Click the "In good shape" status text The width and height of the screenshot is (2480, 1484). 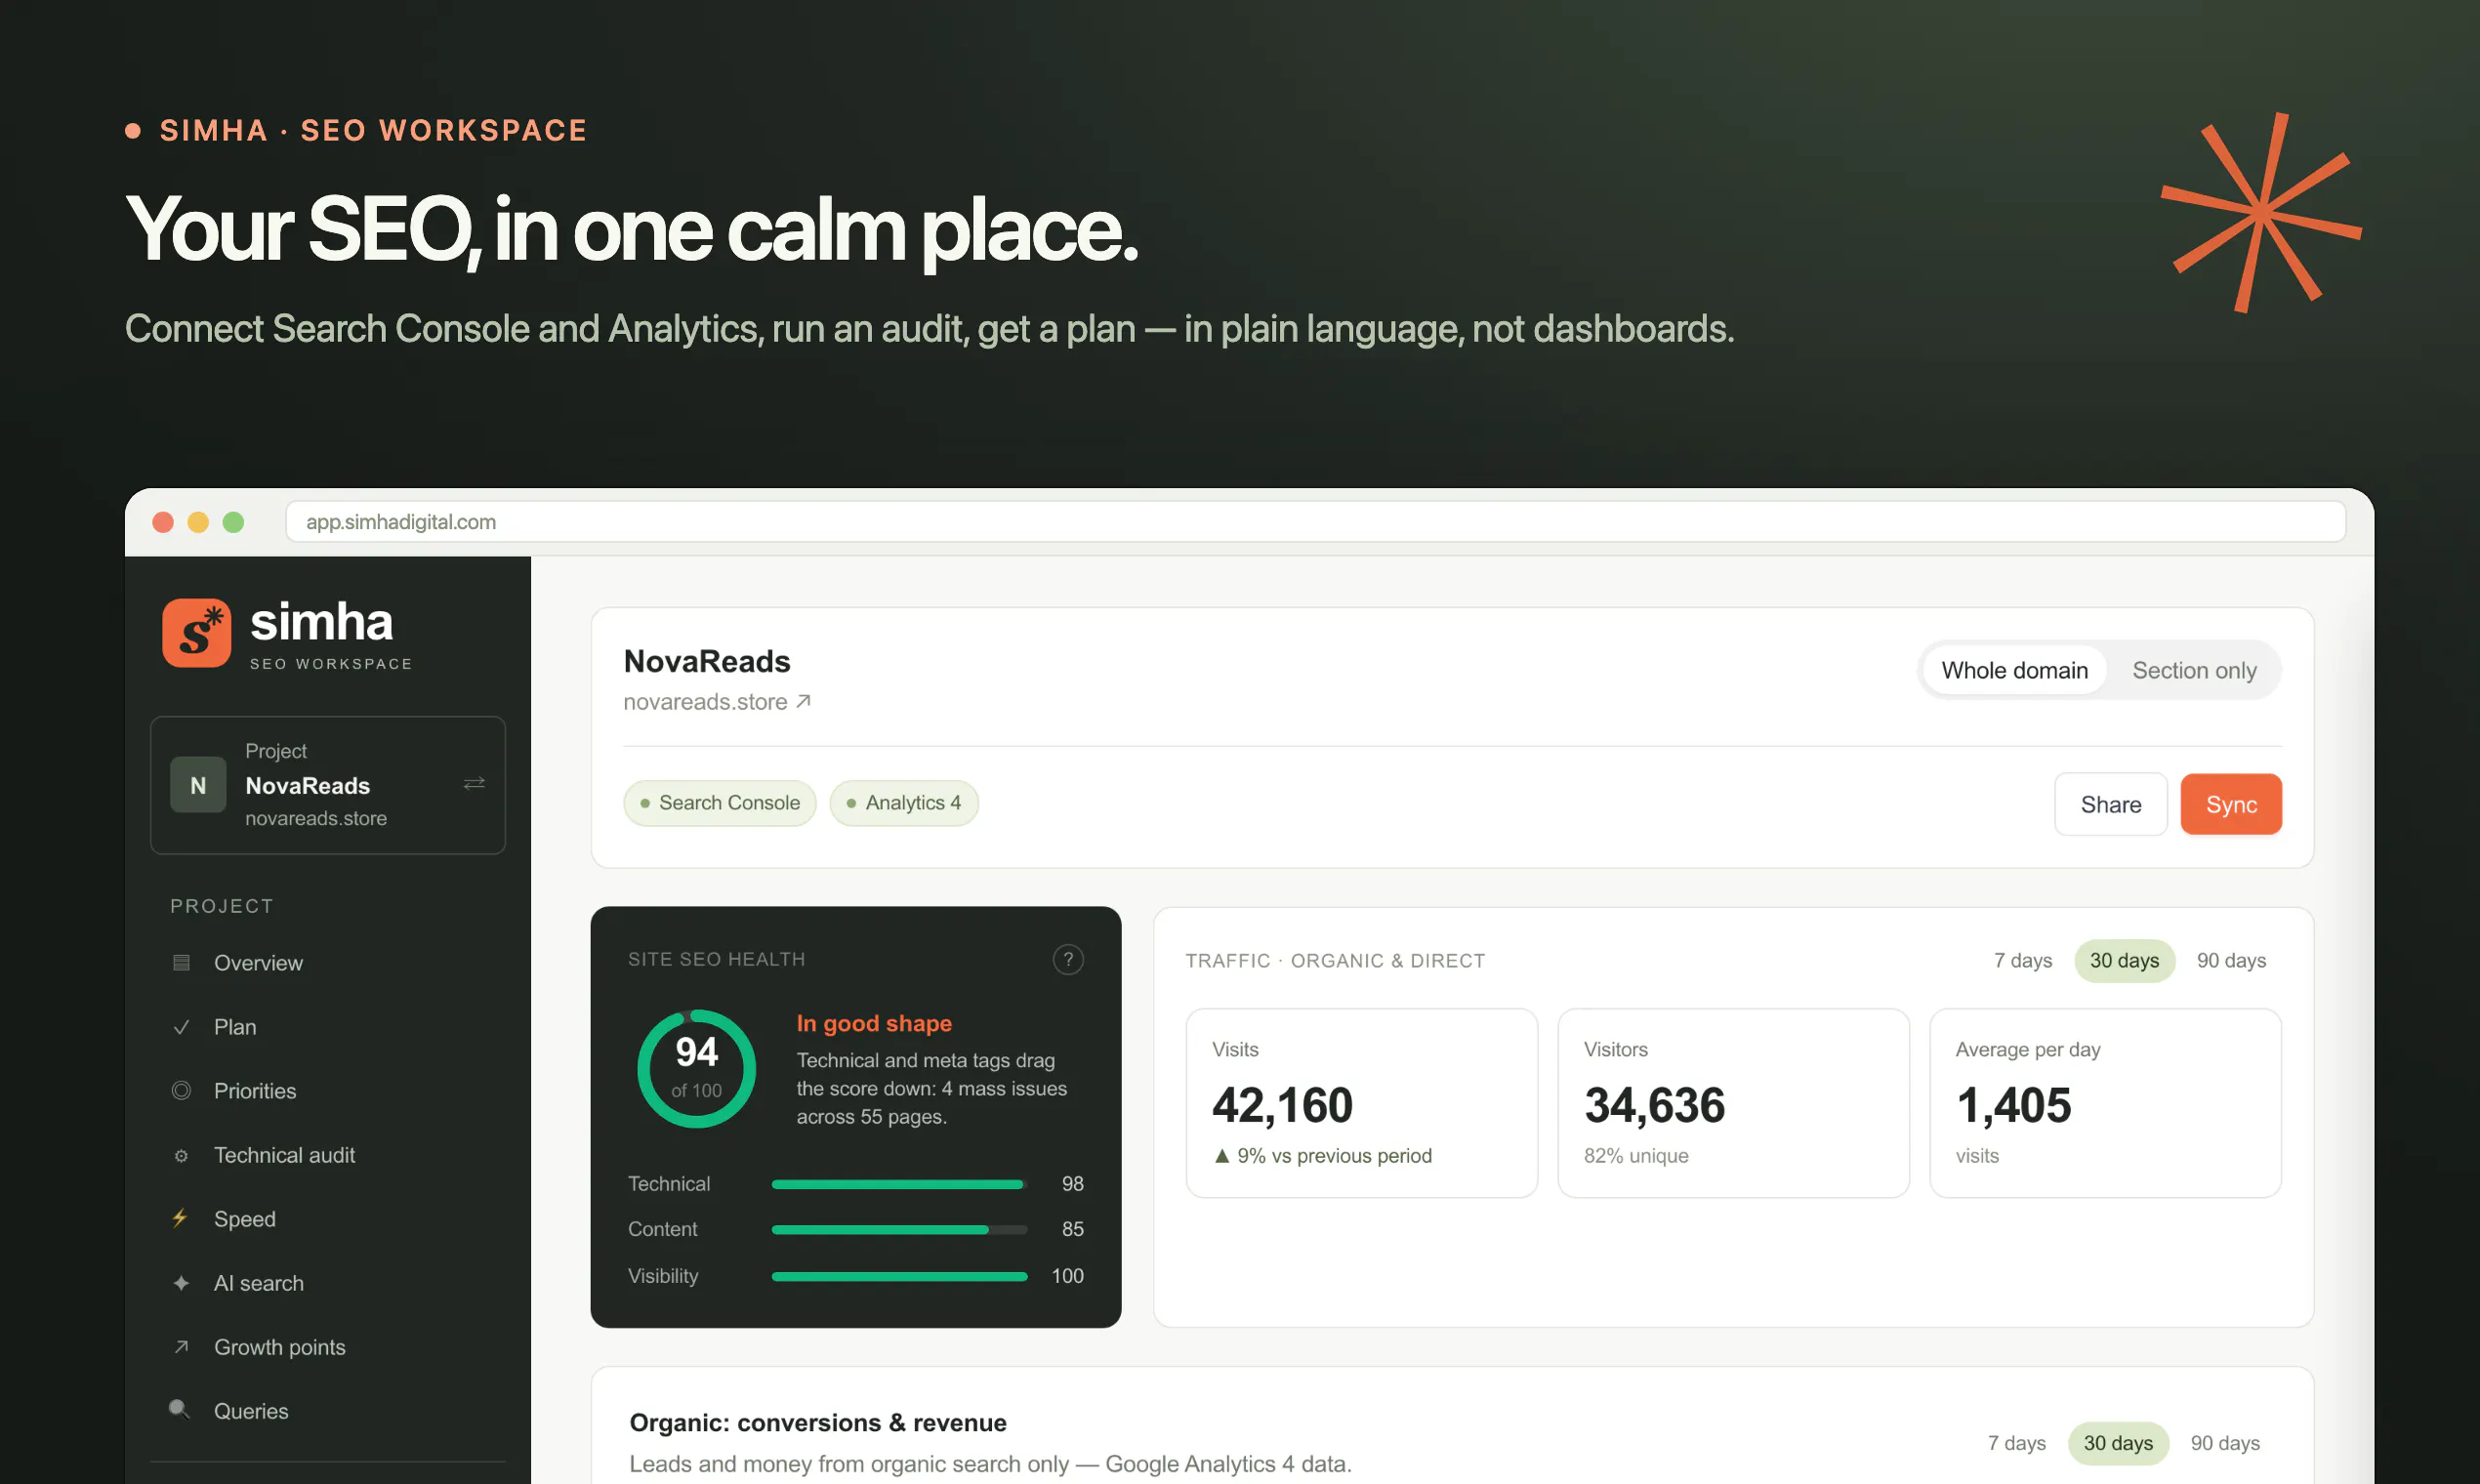tap(874, 1023)
